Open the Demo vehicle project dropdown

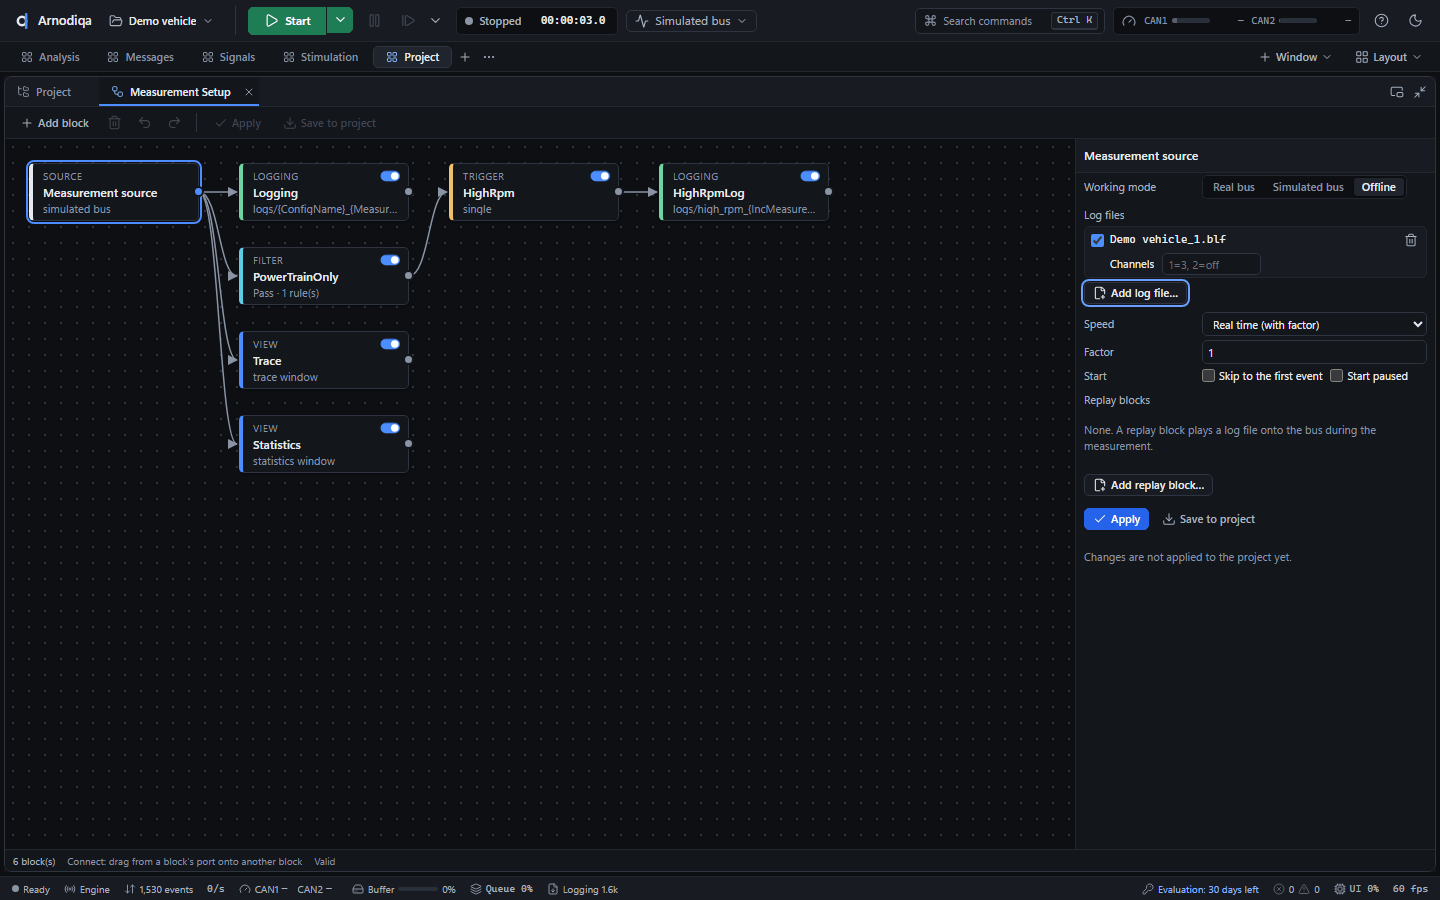pyautogui.click(x=161, y=21)
